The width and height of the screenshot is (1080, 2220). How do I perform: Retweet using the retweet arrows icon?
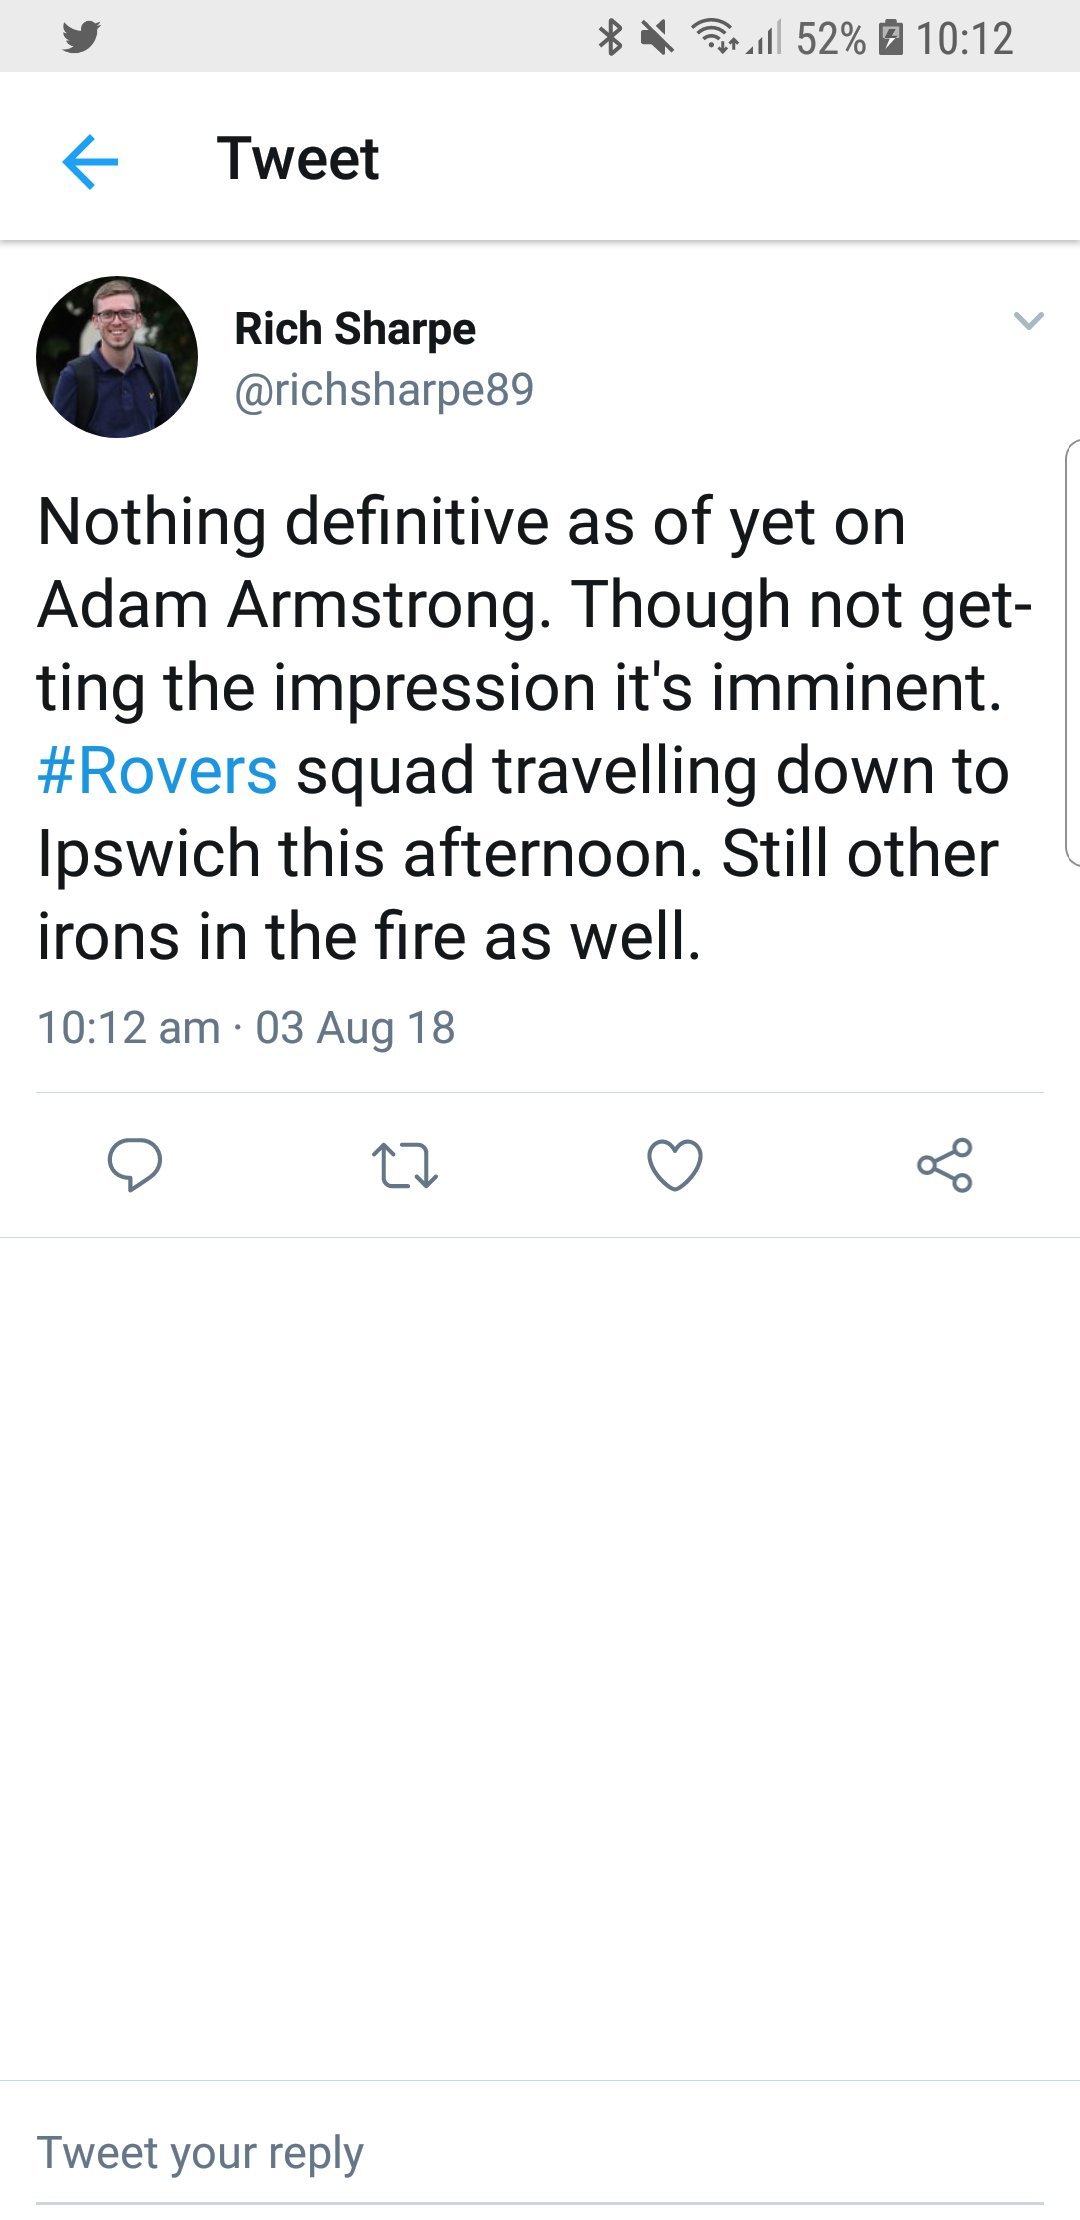coord(404,1166)
